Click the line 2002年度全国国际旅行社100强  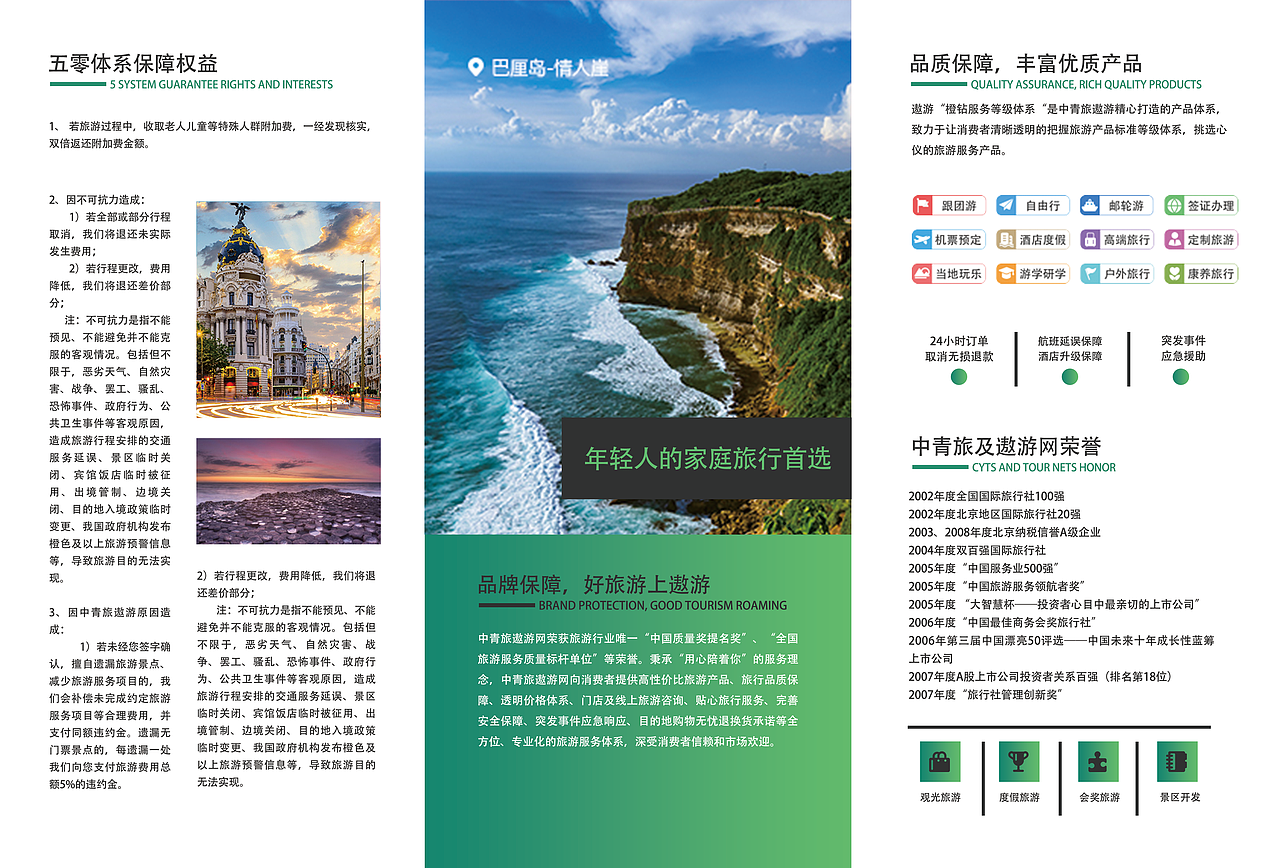tap(987, 496)
